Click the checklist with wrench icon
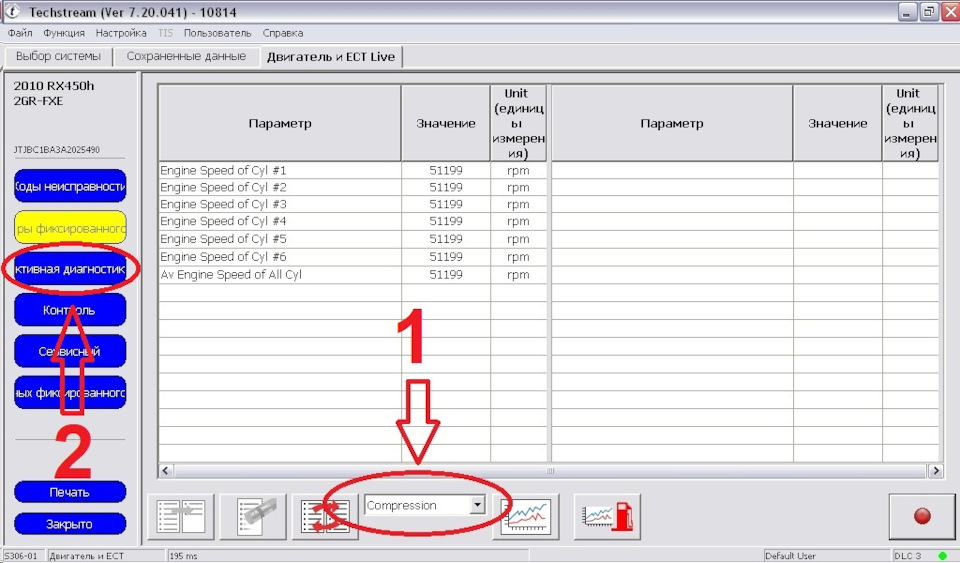 253,517
